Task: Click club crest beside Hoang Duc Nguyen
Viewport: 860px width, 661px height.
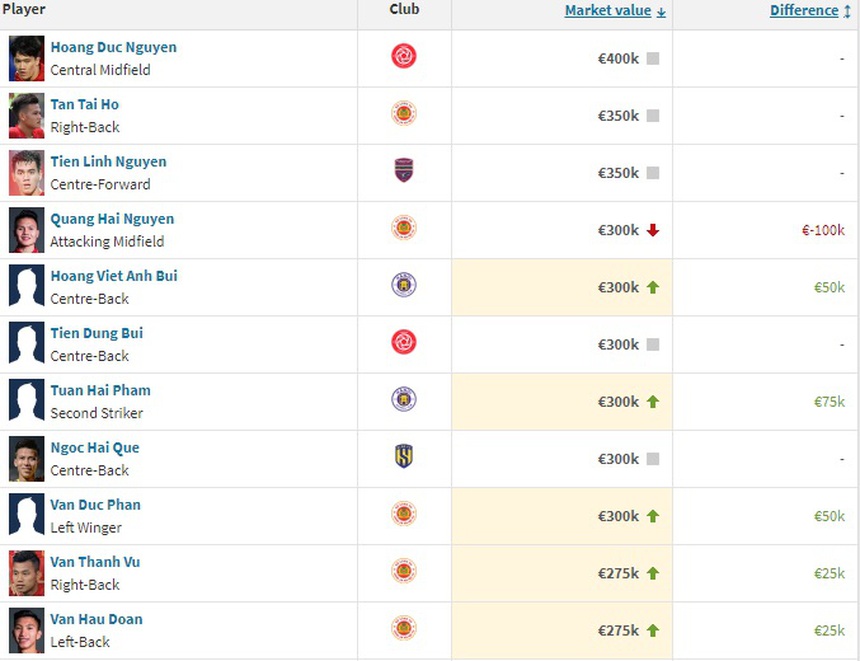Action: click(x=404, y=57)
